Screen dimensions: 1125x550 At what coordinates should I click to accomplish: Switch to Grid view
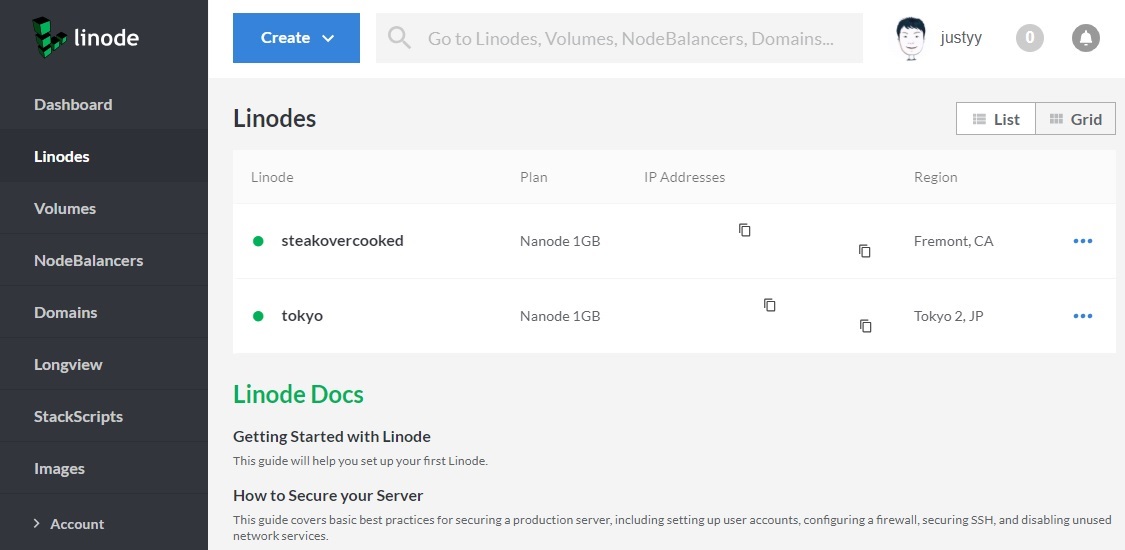click(1075, 119)
